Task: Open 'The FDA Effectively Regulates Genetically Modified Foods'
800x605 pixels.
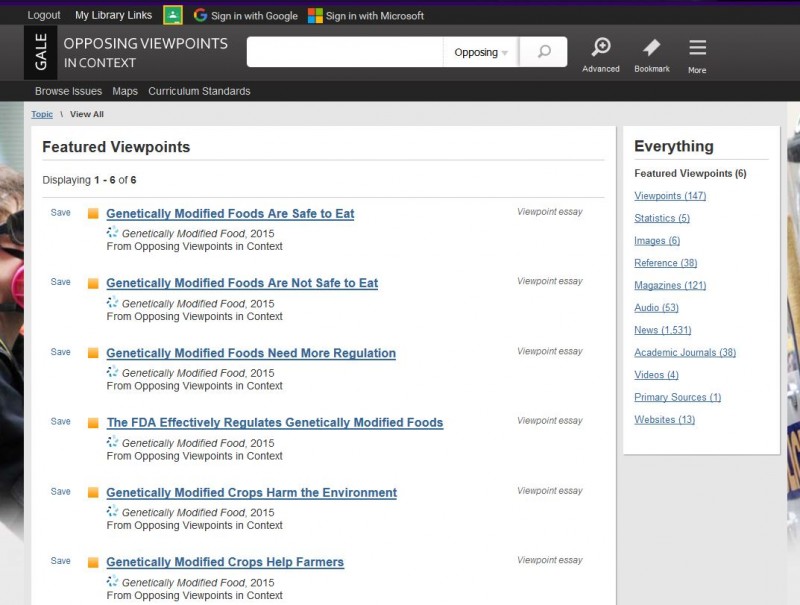Action: point(275,422)
